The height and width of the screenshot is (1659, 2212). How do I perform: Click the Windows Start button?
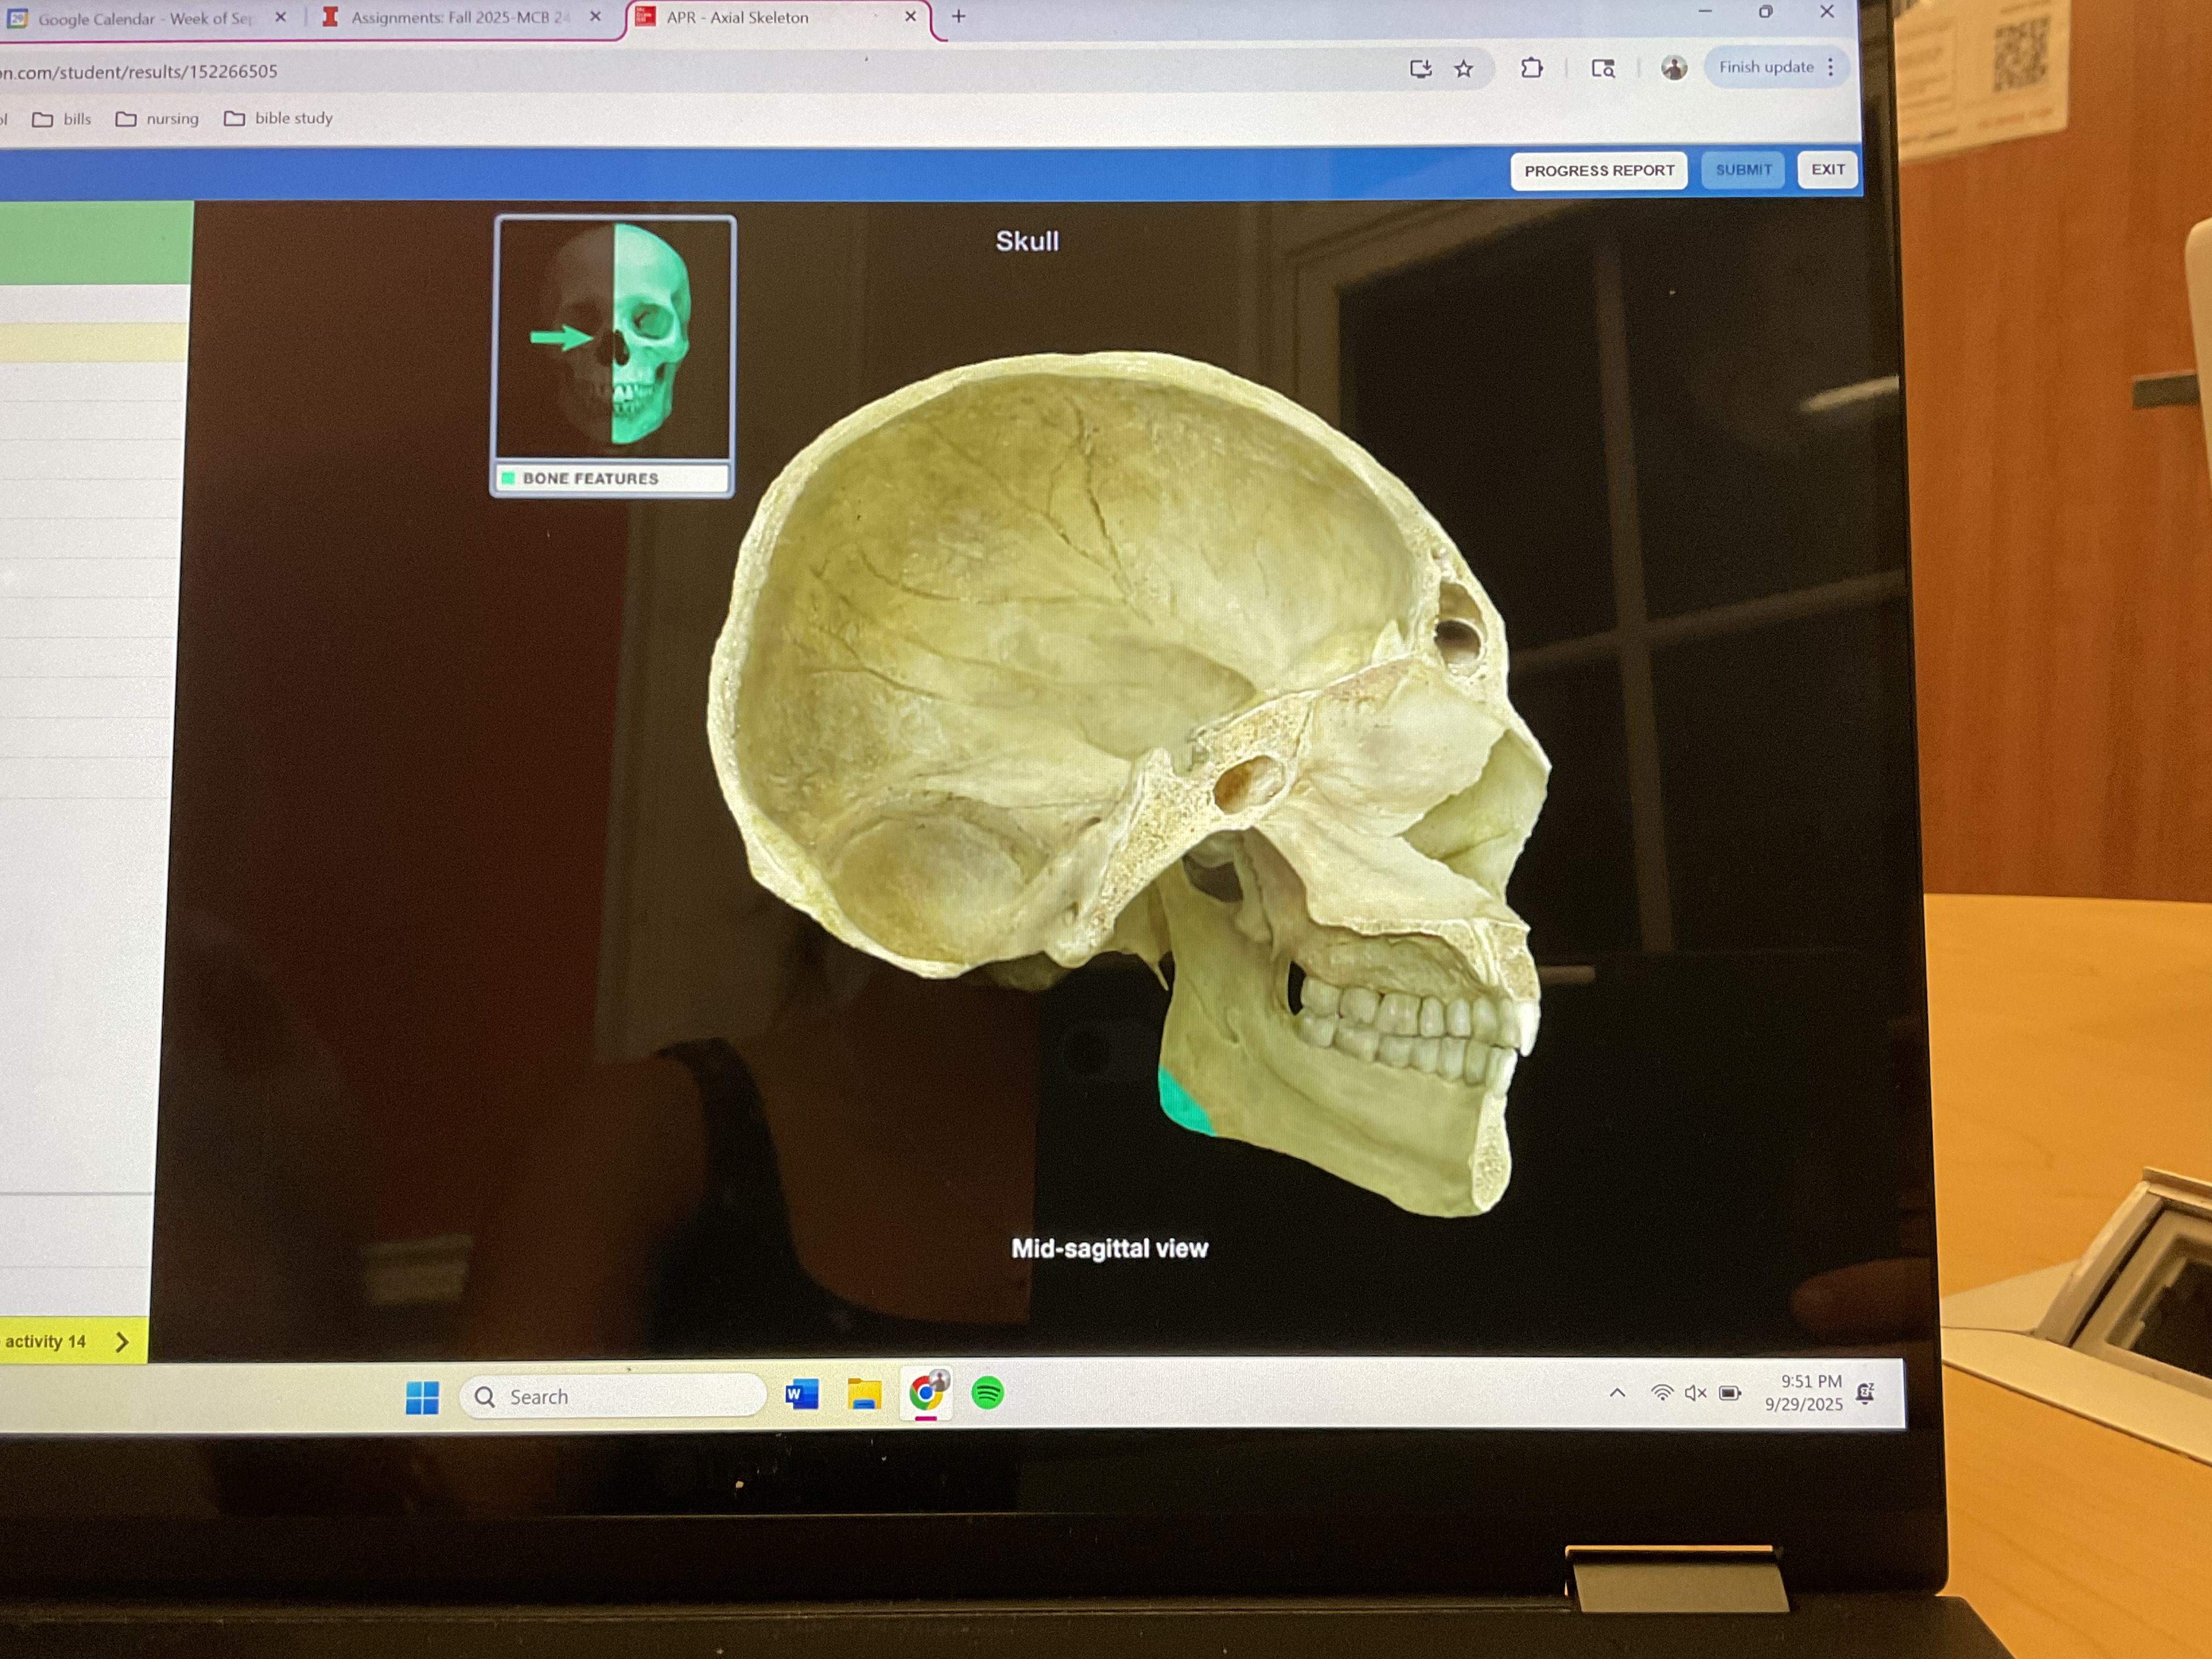coord(422,1397)
